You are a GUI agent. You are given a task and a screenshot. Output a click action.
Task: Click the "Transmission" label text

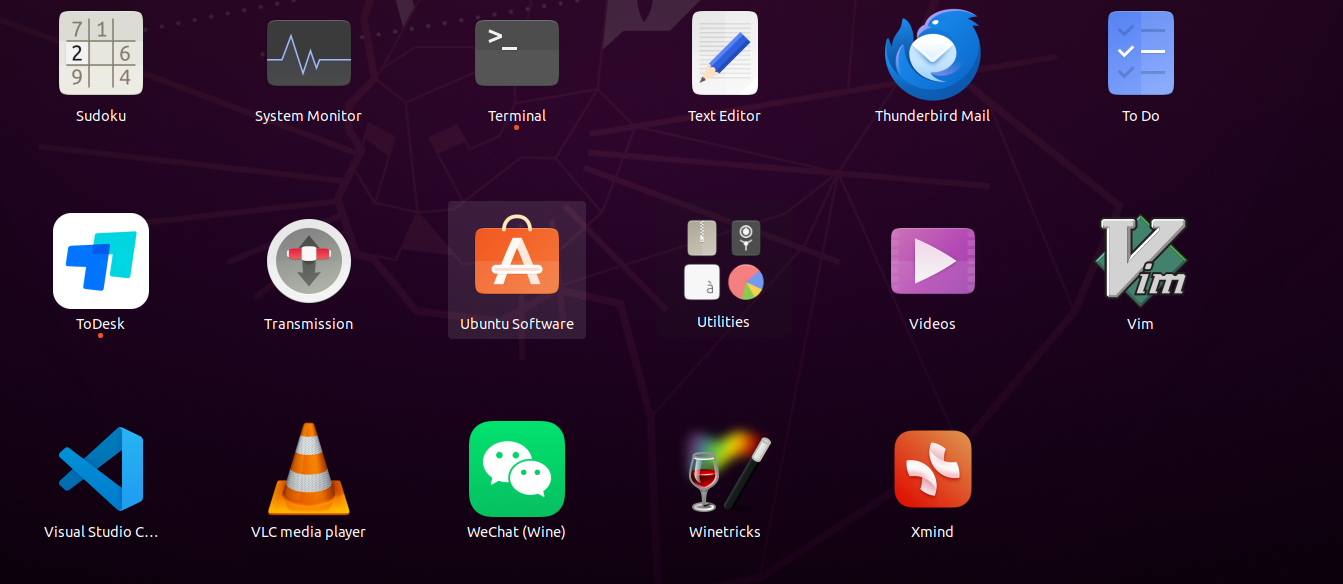308,324
